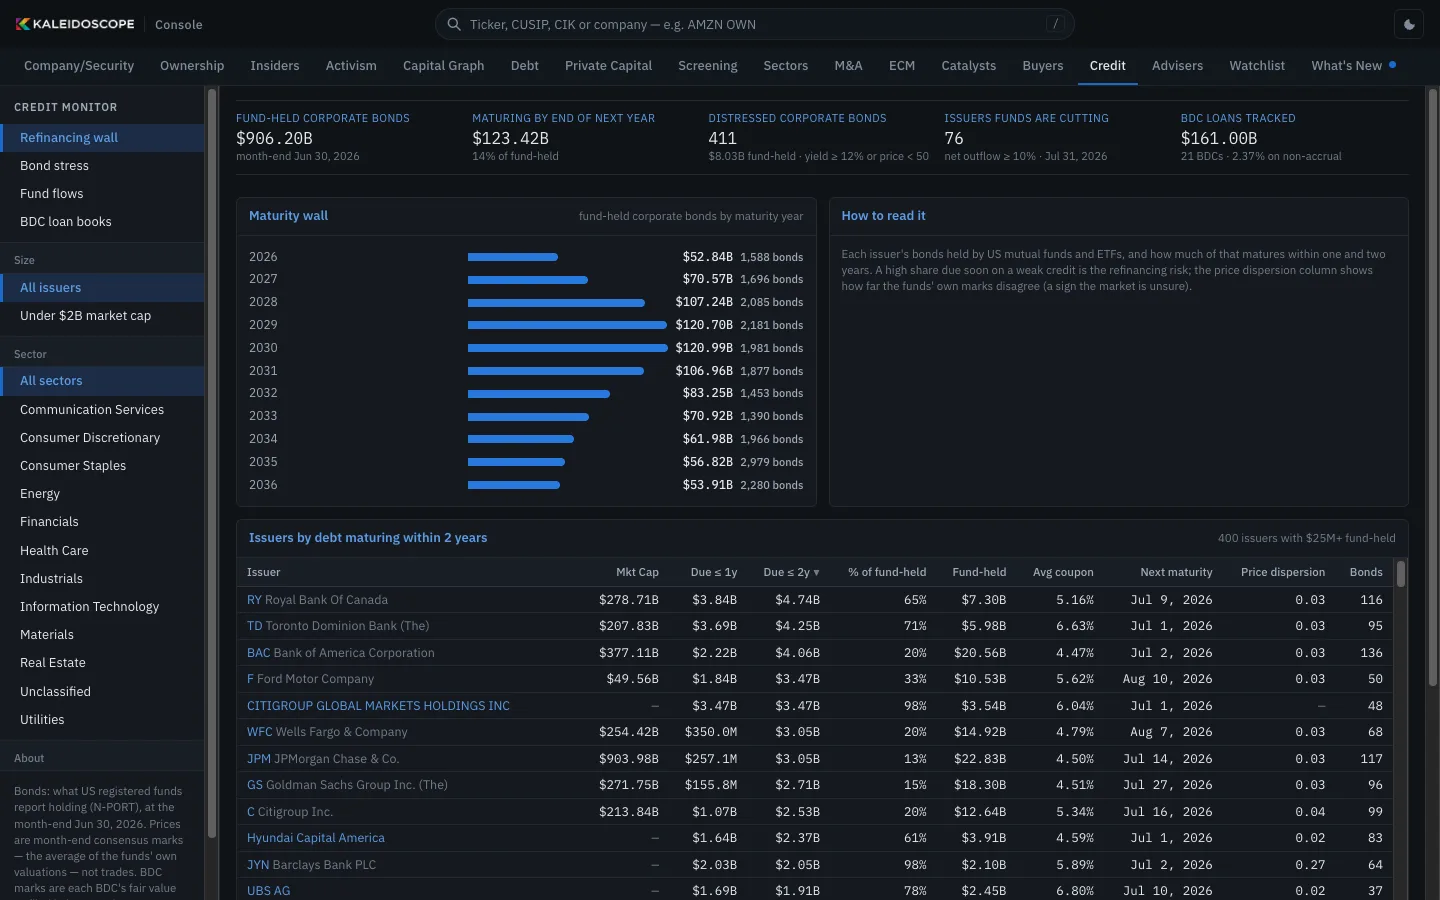Click the Distressed Corporate Bonds stat
Viewport: 1440px width, 900px height.
click(x=818, y=137)
